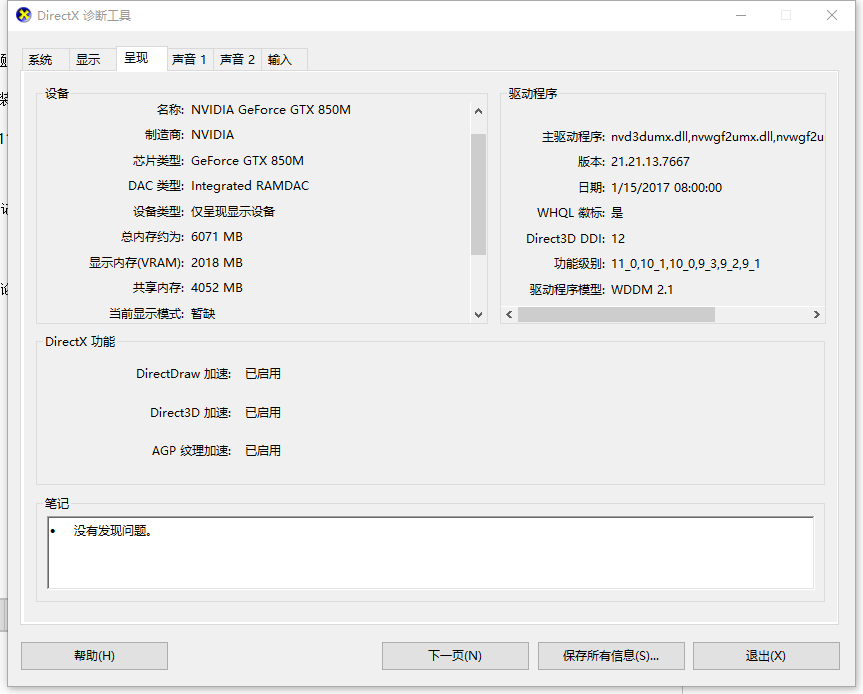This screenshot has width=863, height=694.
Task: Minimize the DirectX 诊断工具 window
Action: tap(741, 15)
